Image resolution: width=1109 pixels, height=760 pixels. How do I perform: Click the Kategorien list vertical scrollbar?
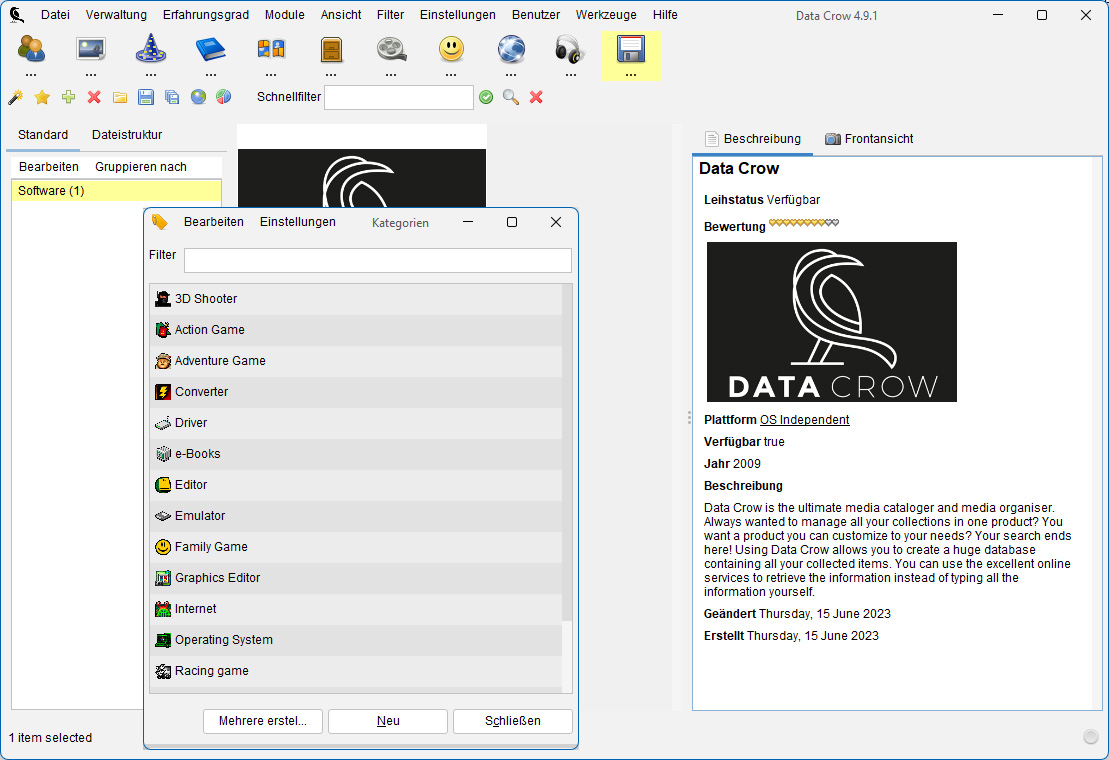567,452
